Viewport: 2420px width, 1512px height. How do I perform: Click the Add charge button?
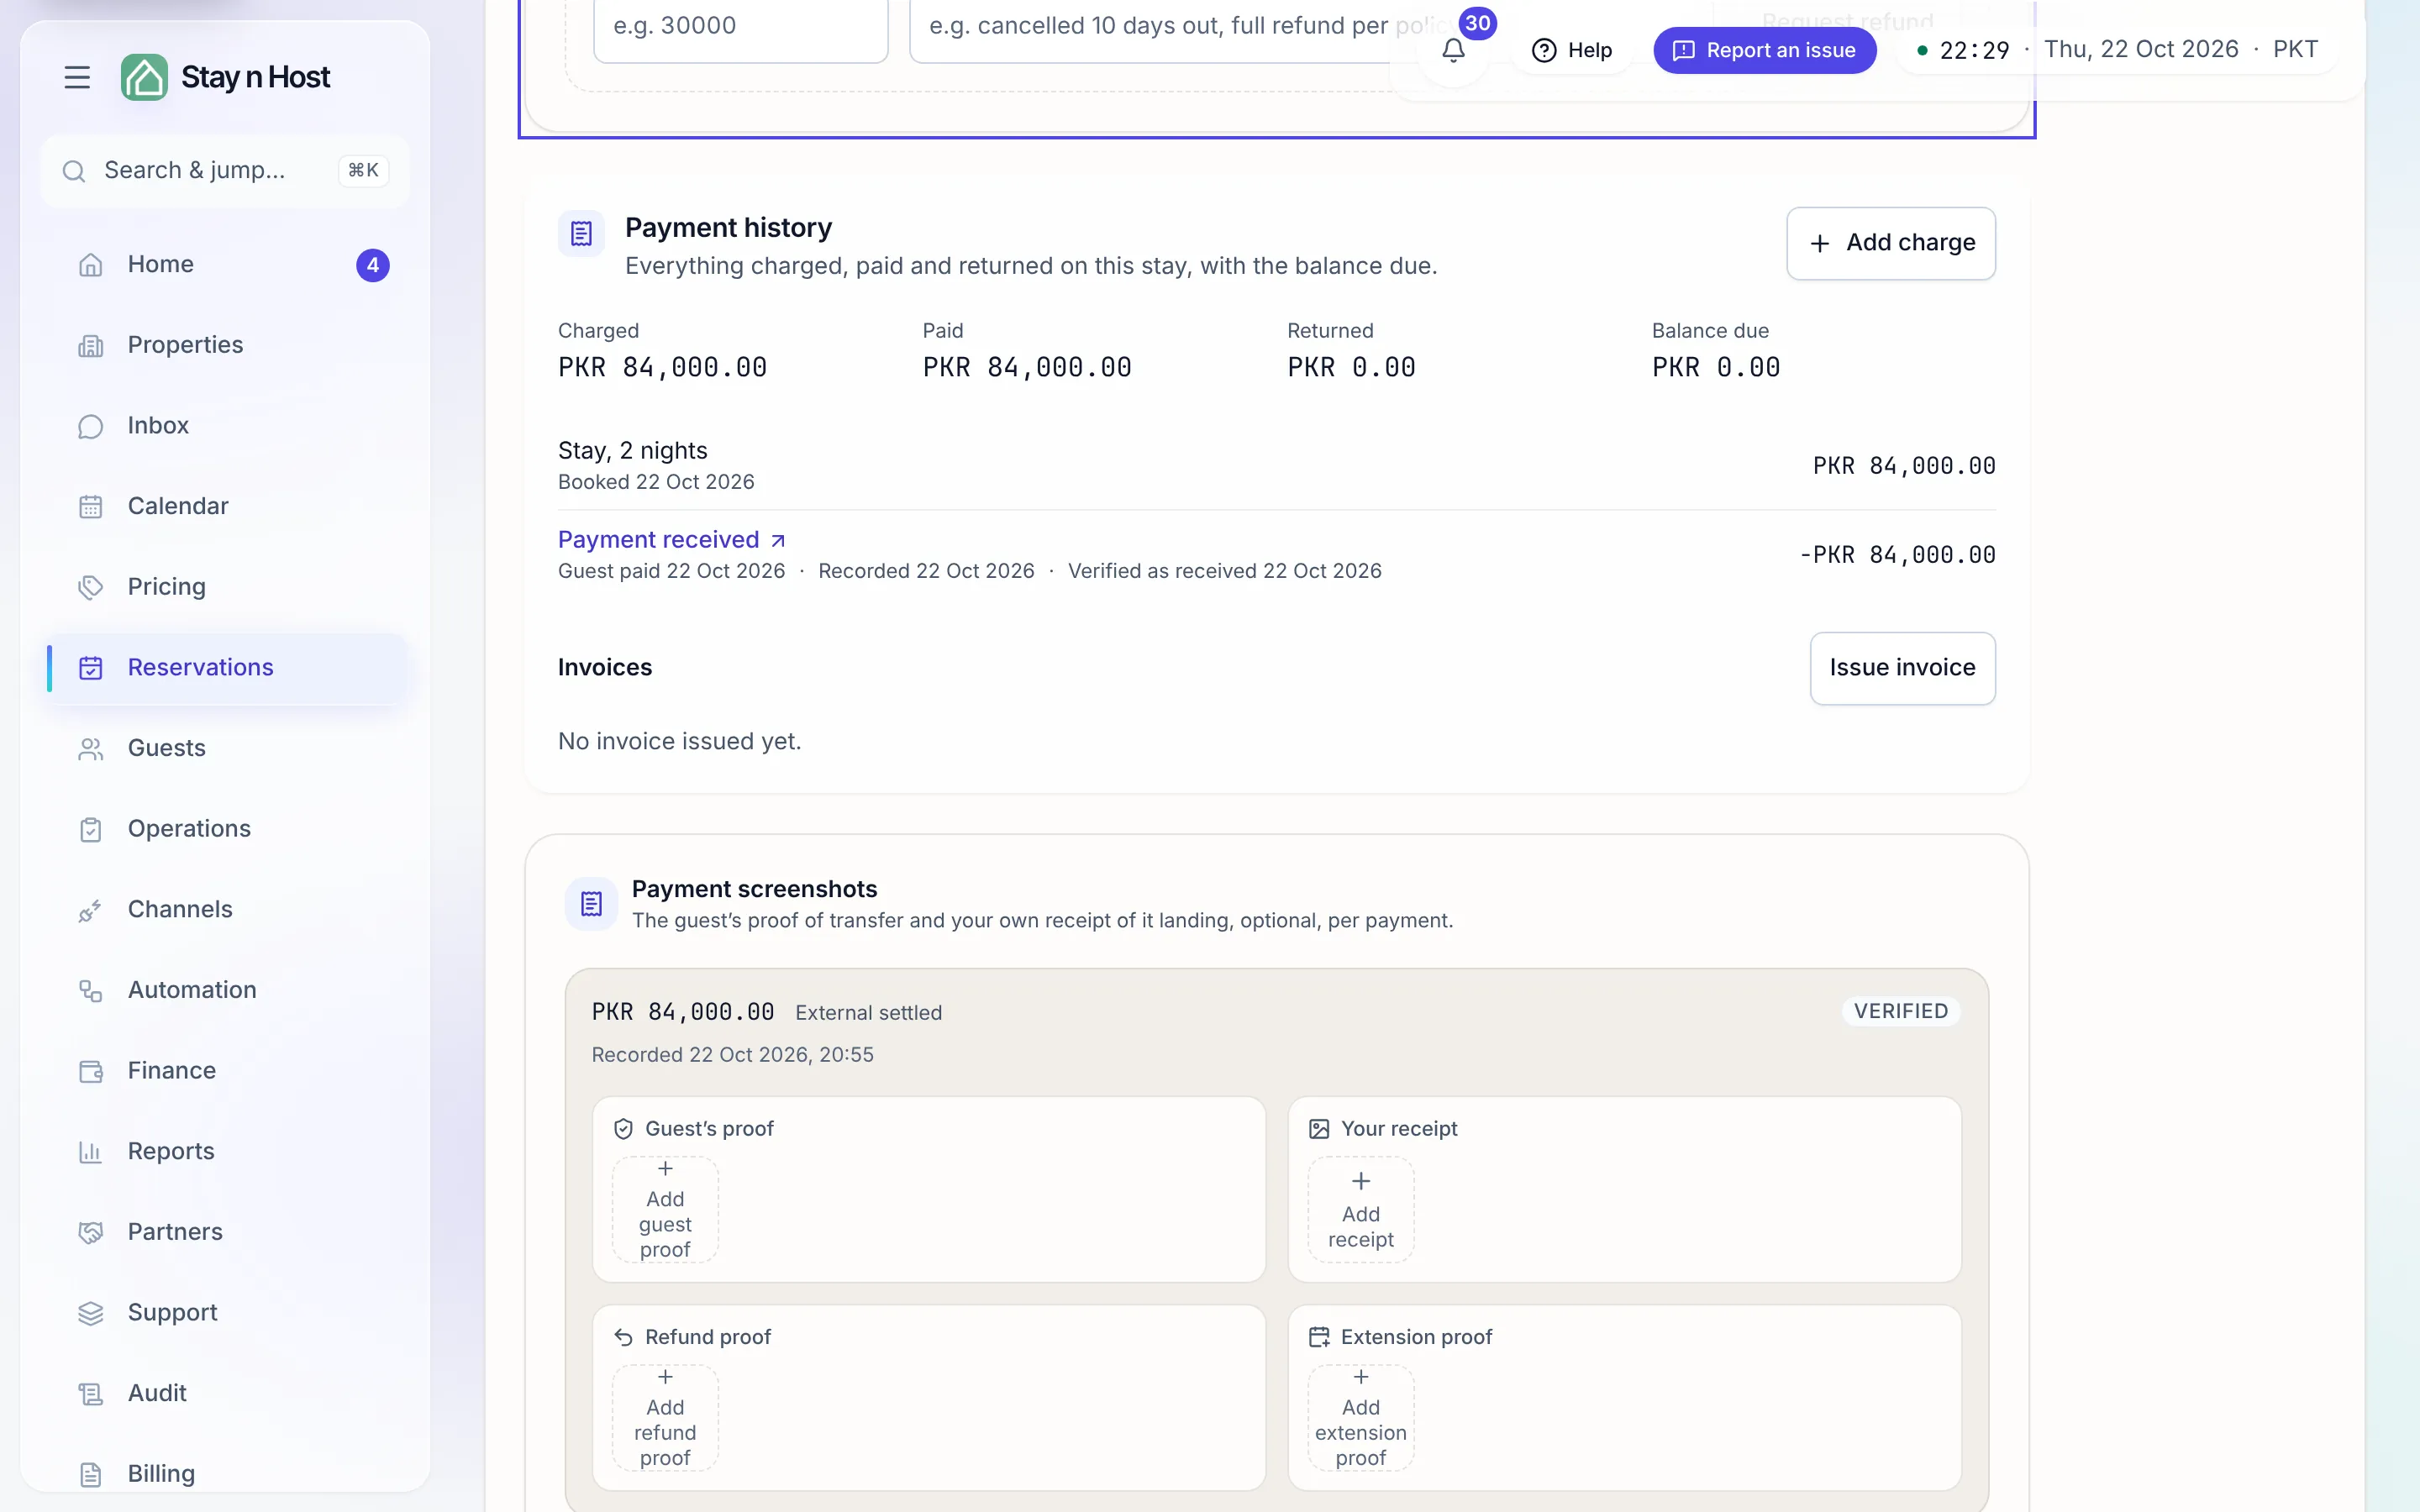[1890, 243]
